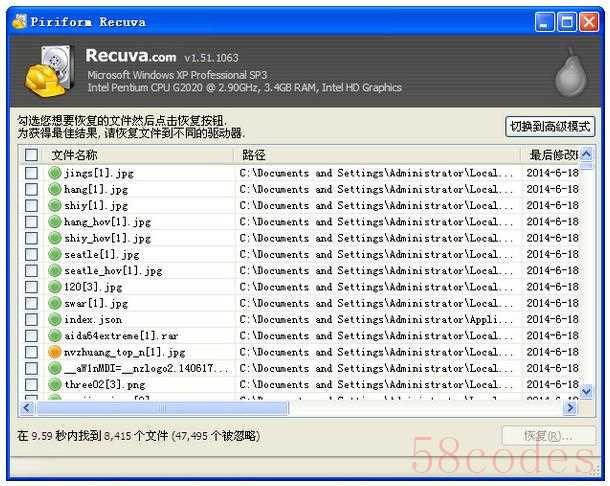Click the Recuva.com header title
610x486 pixels.
[x=131, y=56]
